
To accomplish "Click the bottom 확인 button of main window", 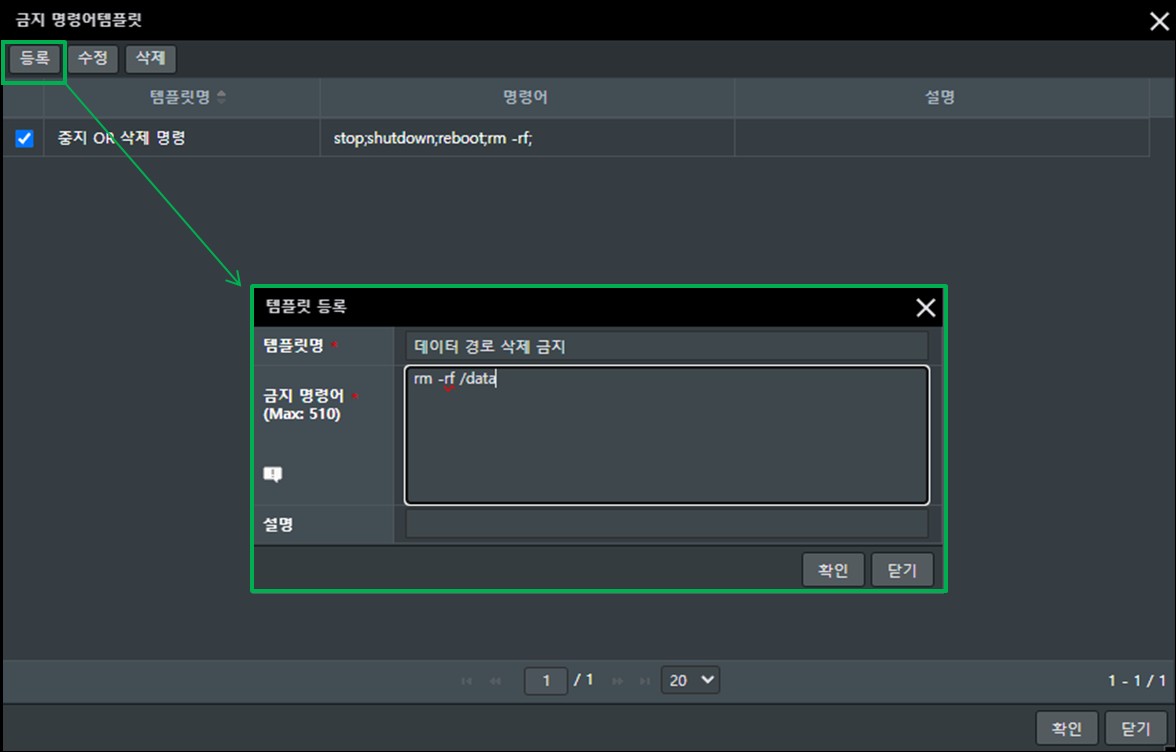I will [1067, 729].
